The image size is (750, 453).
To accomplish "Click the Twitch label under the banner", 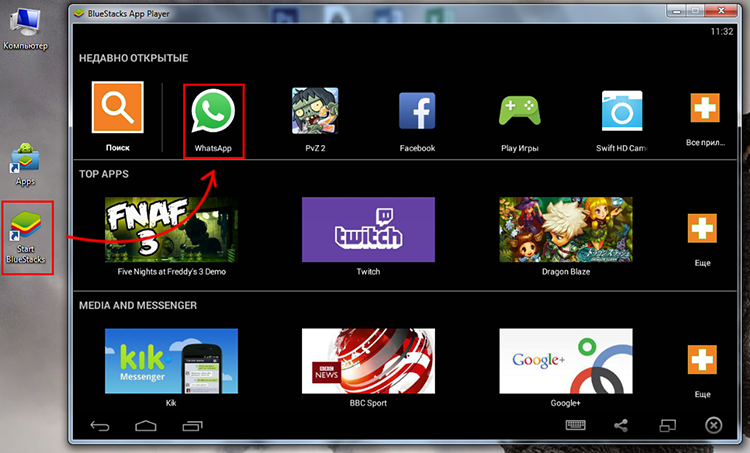I will (x=368, y=272).
